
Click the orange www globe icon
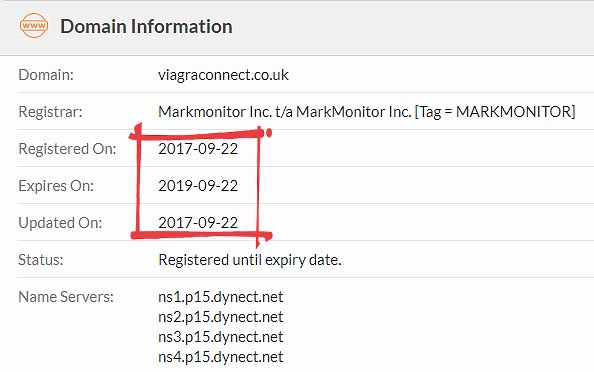[34, 25]
